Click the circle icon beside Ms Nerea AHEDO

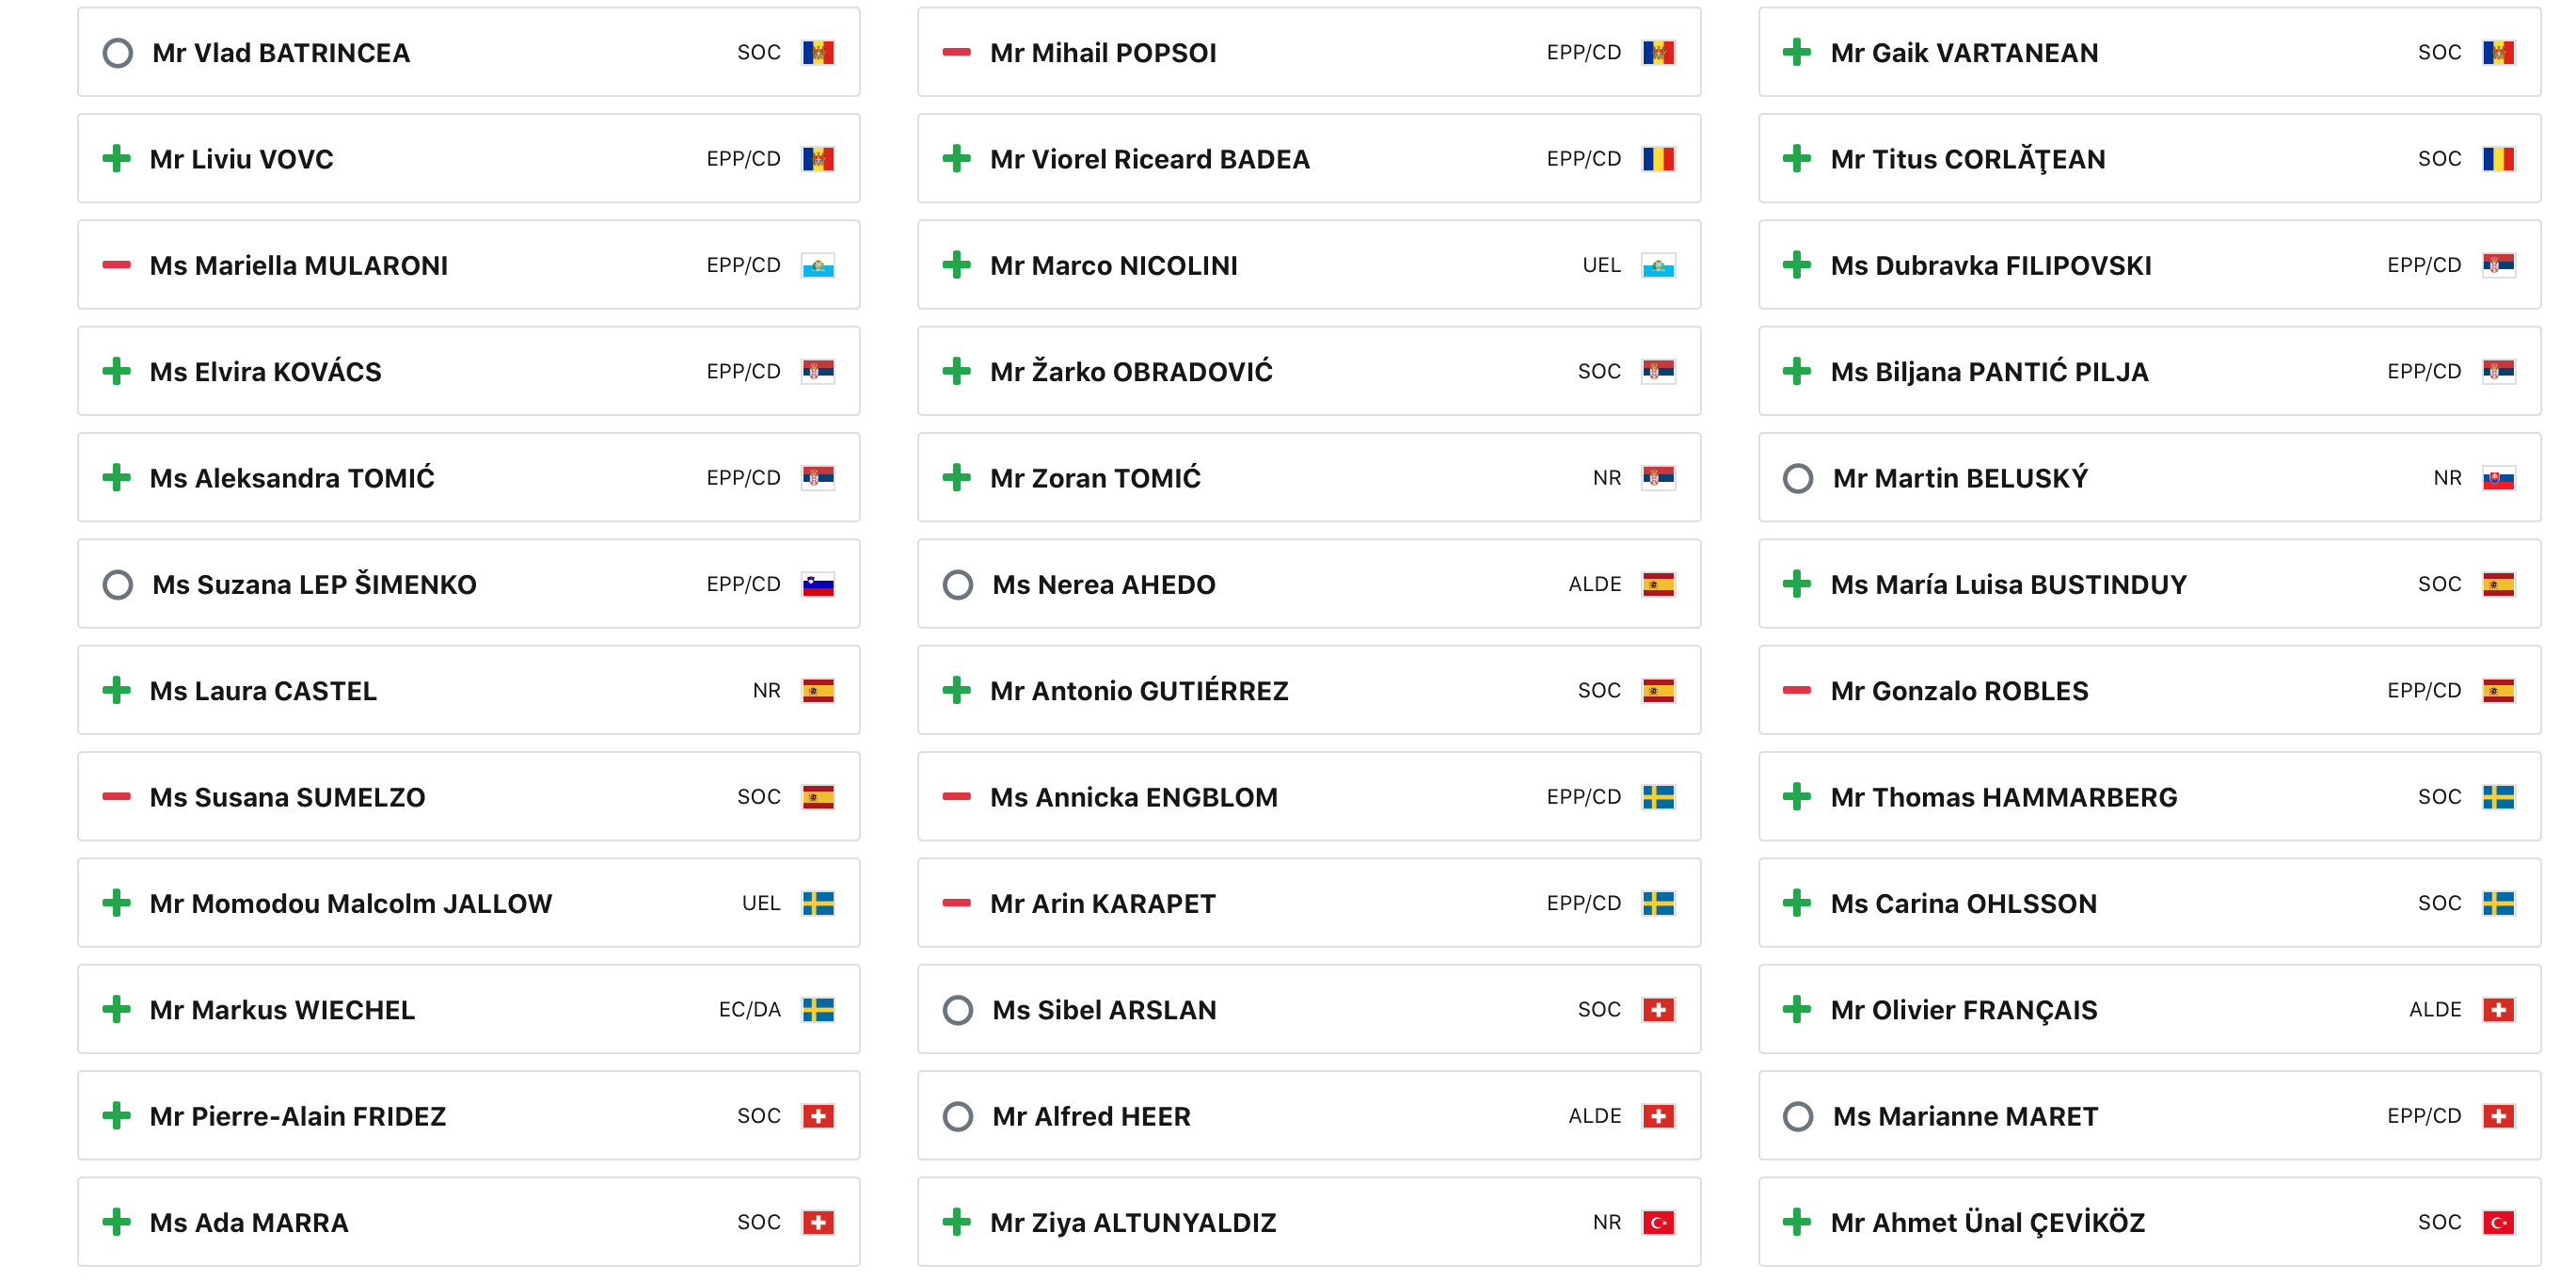tap(958, 584)
